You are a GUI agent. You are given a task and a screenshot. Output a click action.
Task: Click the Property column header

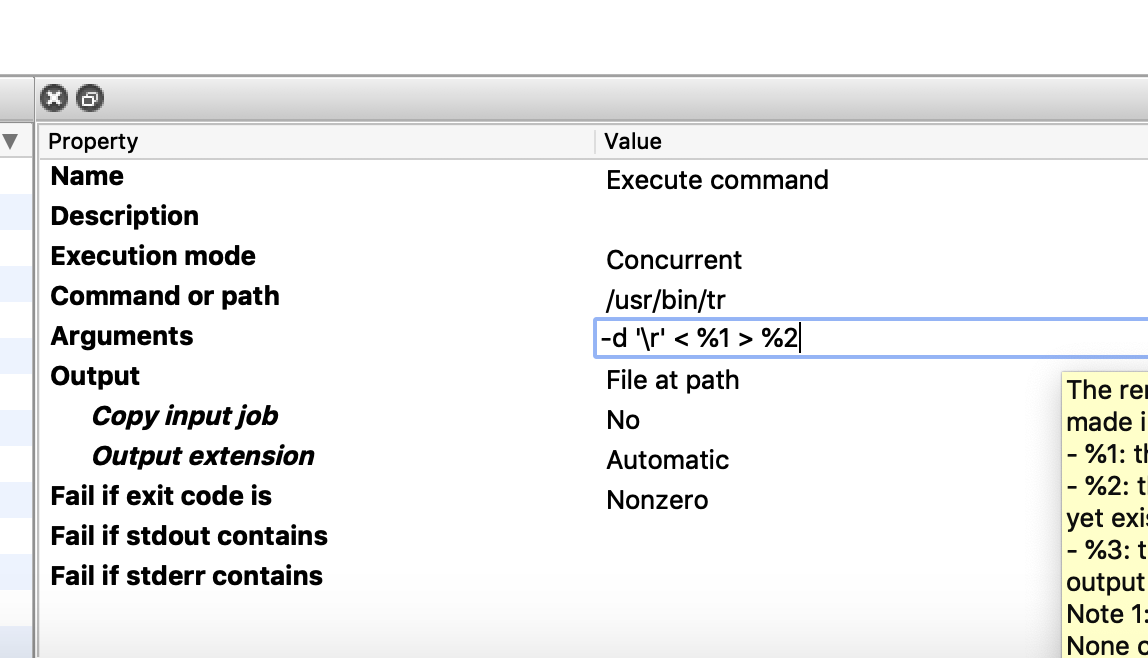click(93, 141)
